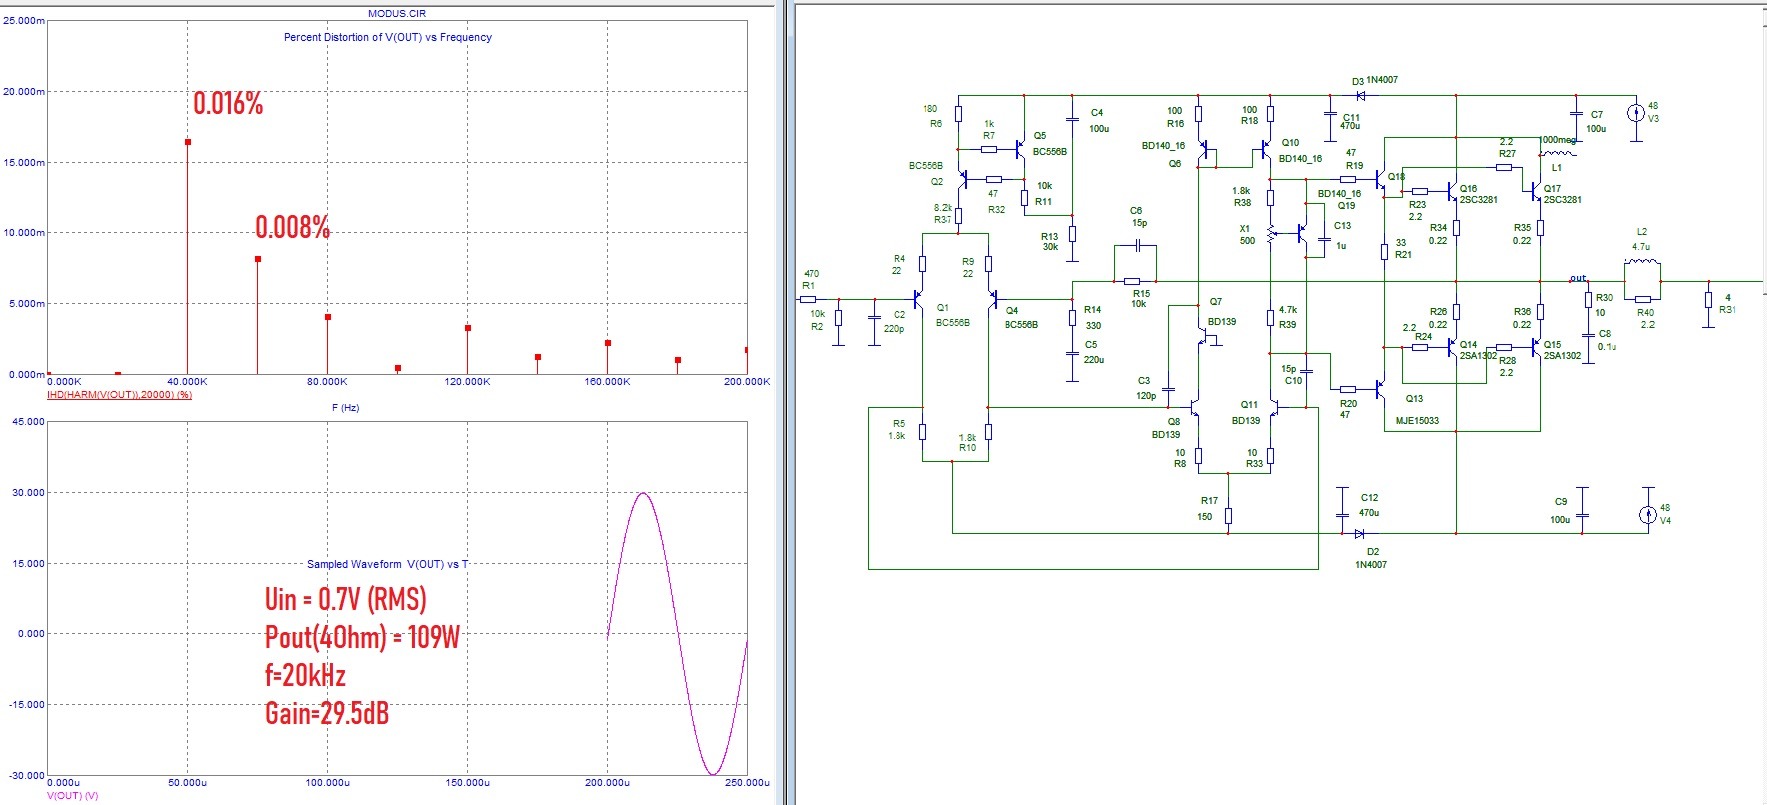
Task: Select the Q17 2SC3281 output transistor
Action: pyautogui.click(x=1535, y=189)
